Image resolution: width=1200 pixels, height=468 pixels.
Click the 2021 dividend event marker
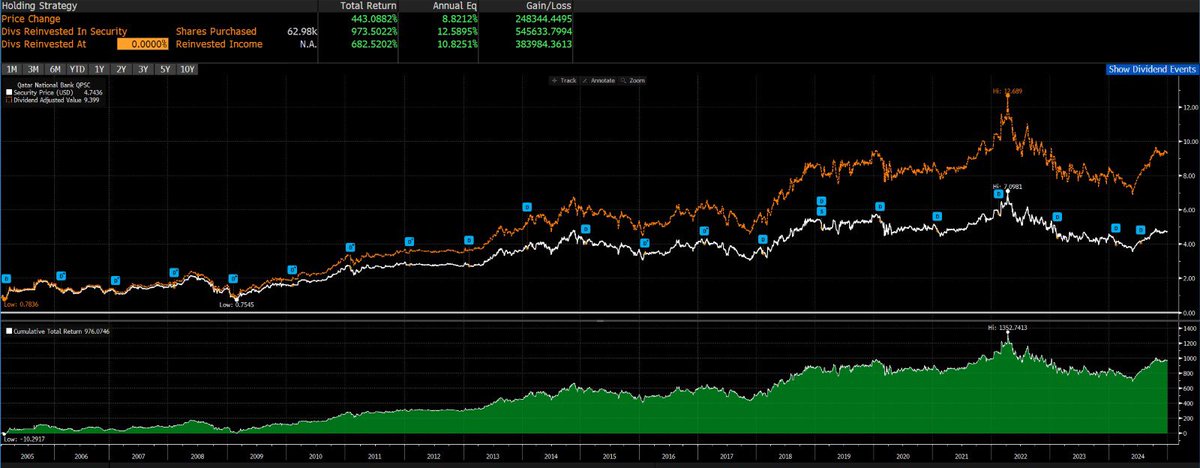(x=938, y=216)
